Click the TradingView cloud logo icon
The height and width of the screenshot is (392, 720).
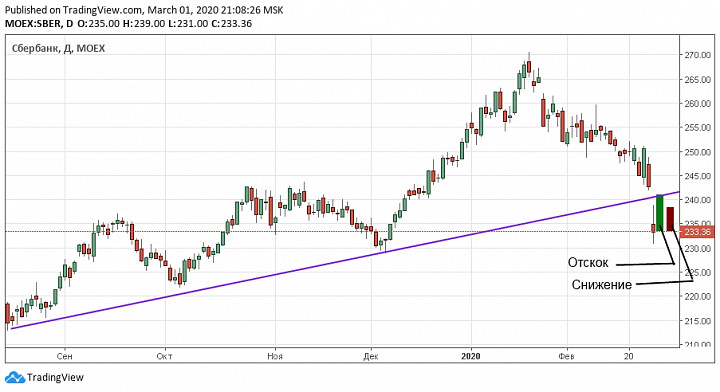pos(15,377)
